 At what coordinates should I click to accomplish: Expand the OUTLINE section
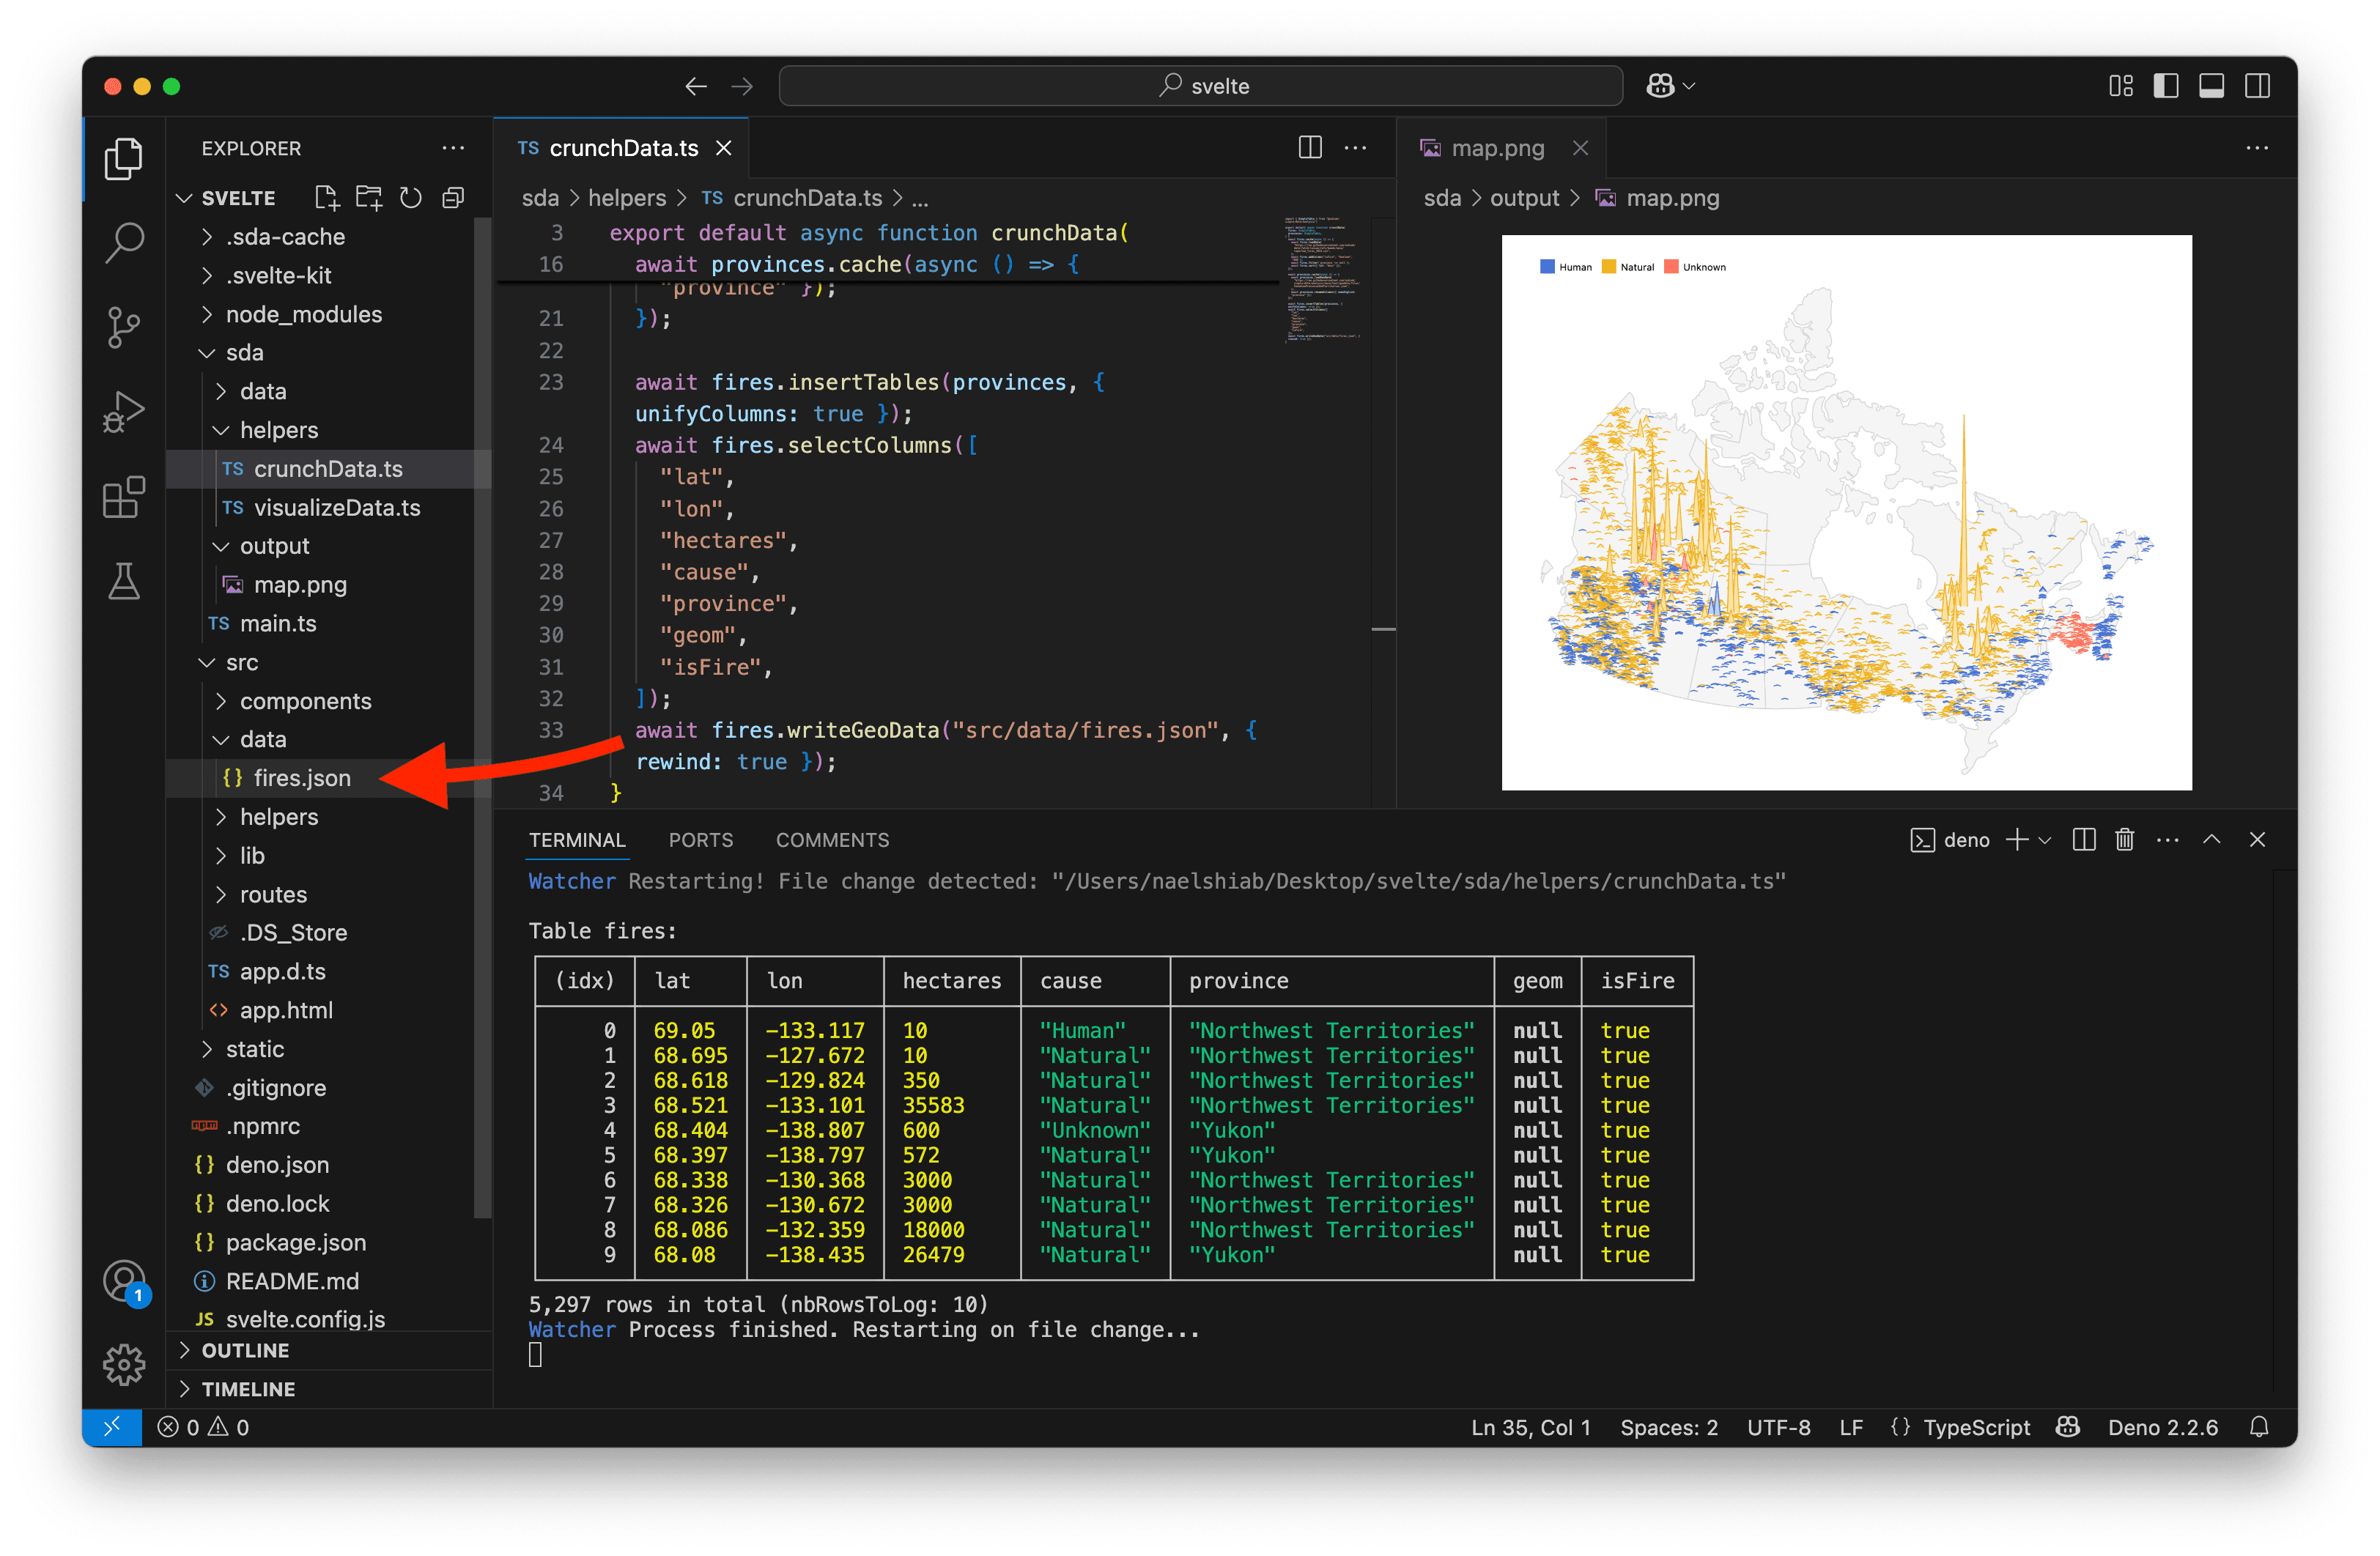click(x=245, y=1350)
